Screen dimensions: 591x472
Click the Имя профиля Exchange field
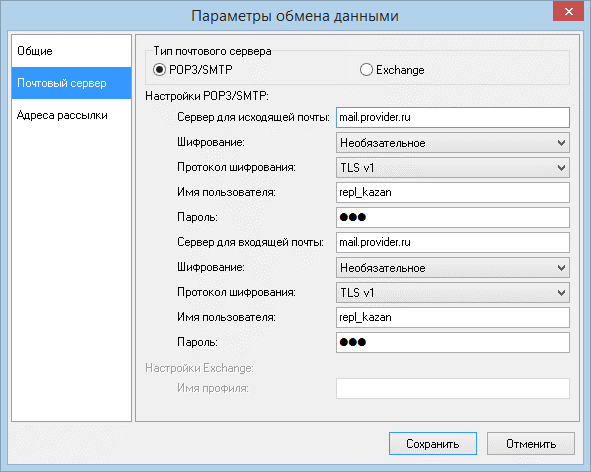point(453,388)
